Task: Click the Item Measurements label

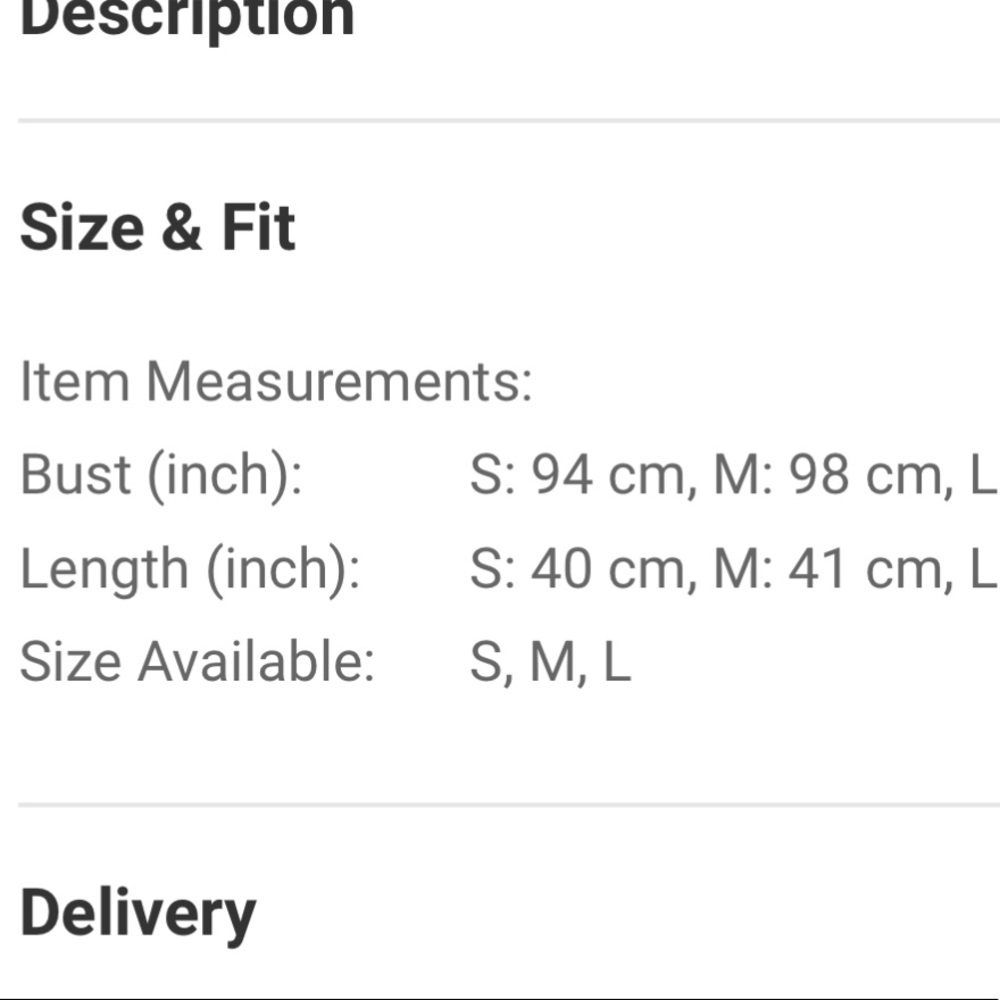Action: [276, 381]
